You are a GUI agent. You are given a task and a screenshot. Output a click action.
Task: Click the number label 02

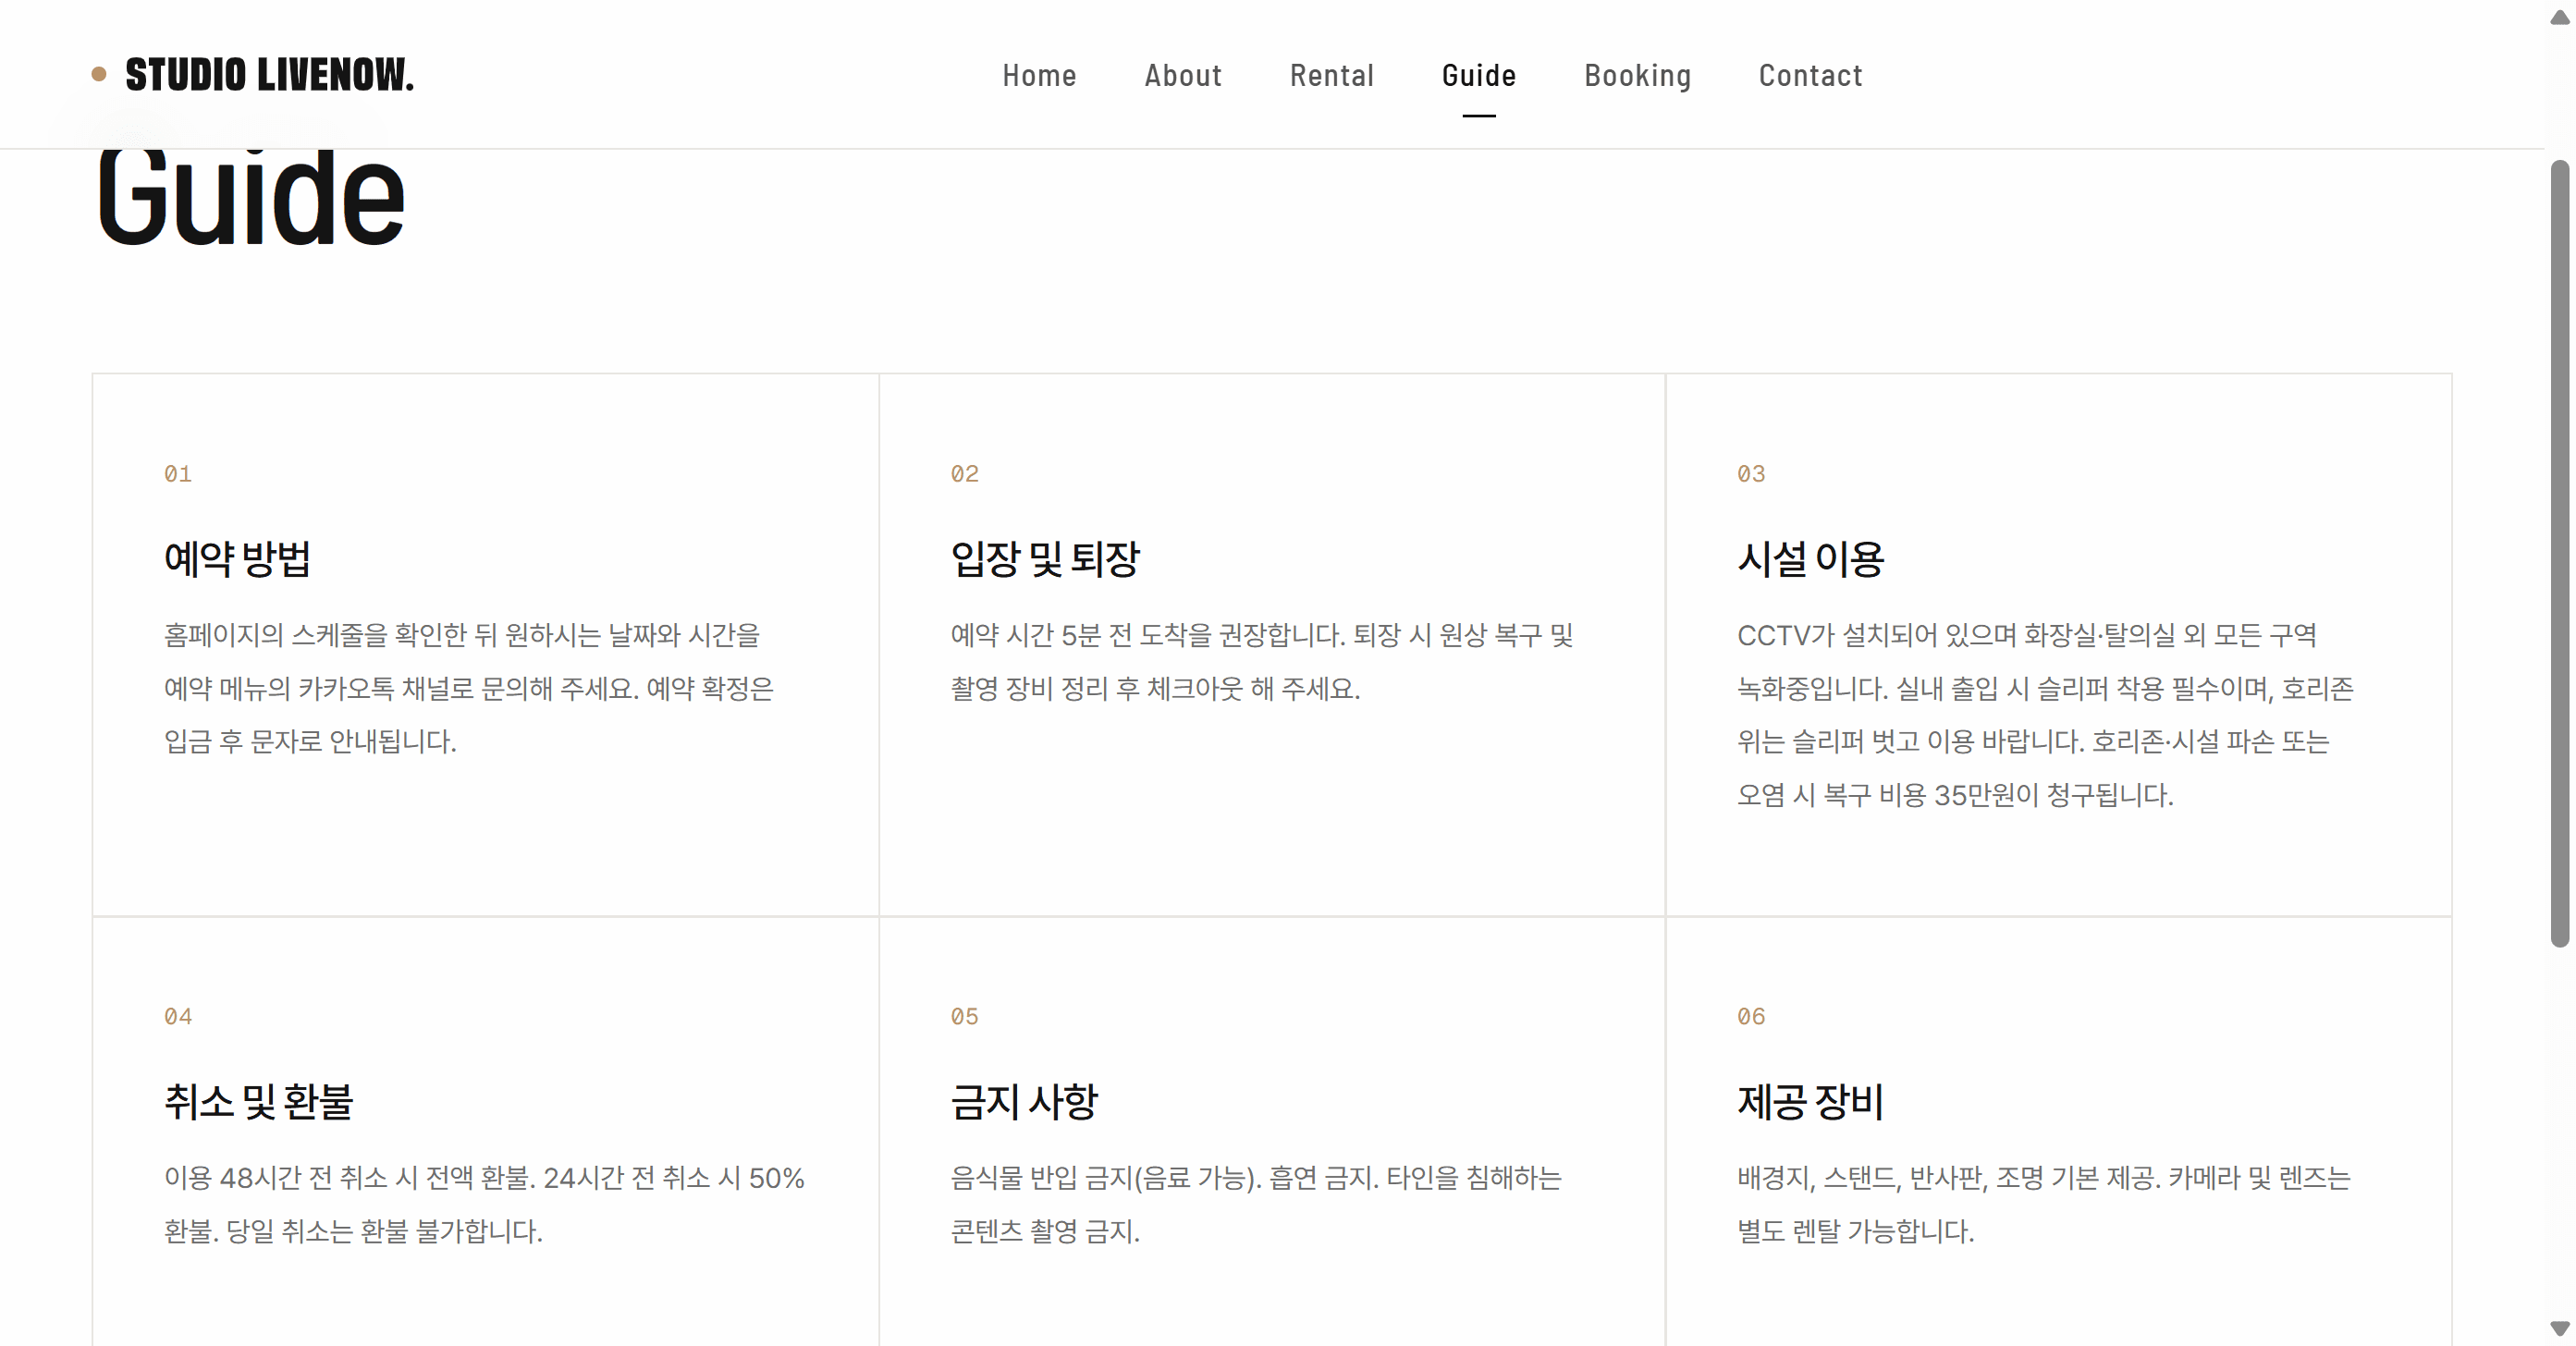pyautogui.click(x=965, y=474)
